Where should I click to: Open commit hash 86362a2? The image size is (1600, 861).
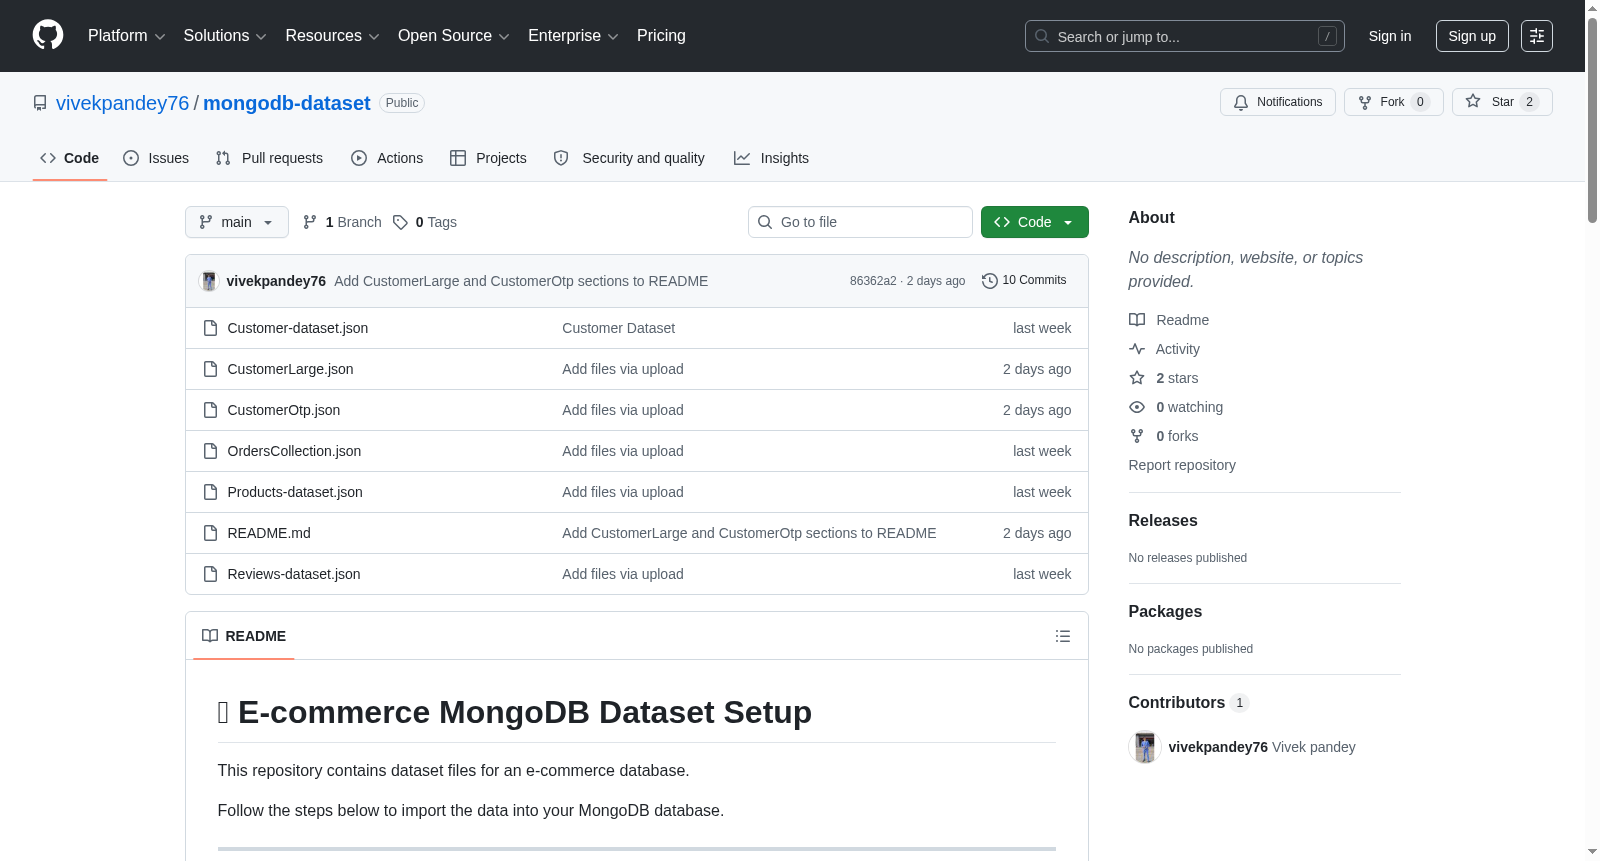[873, 281]
